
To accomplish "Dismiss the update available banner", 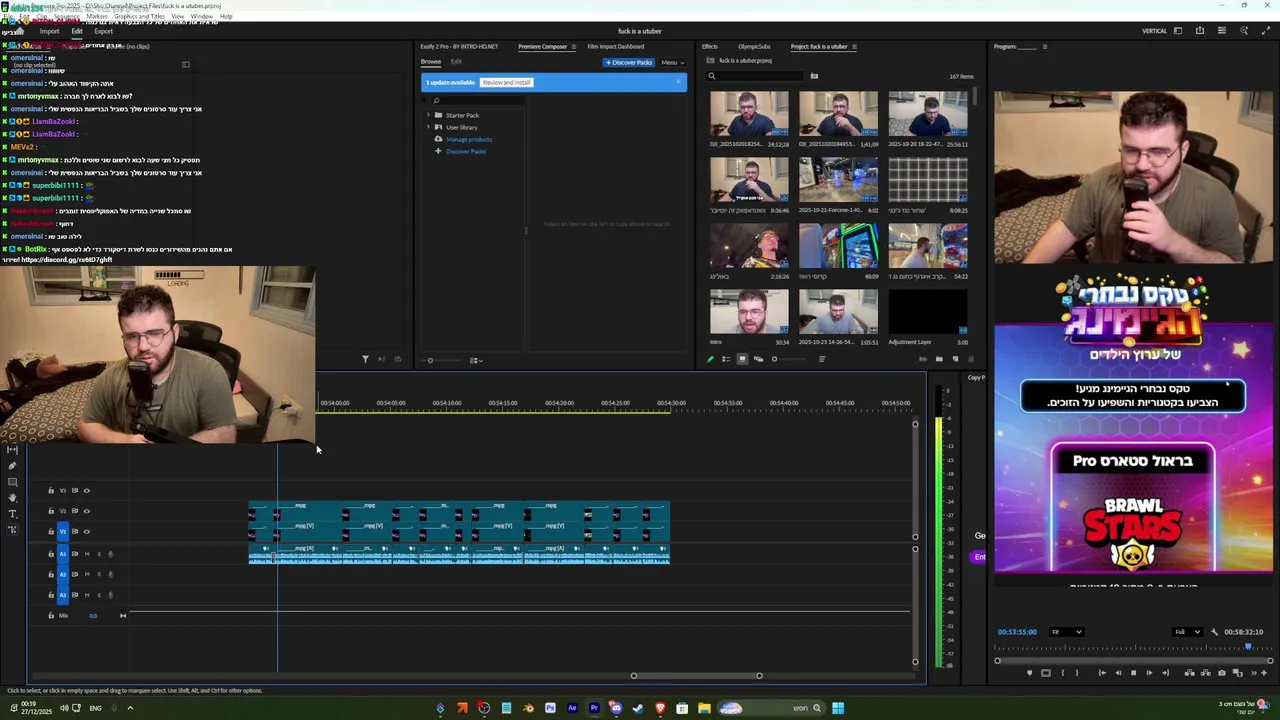I will point(678,82).
